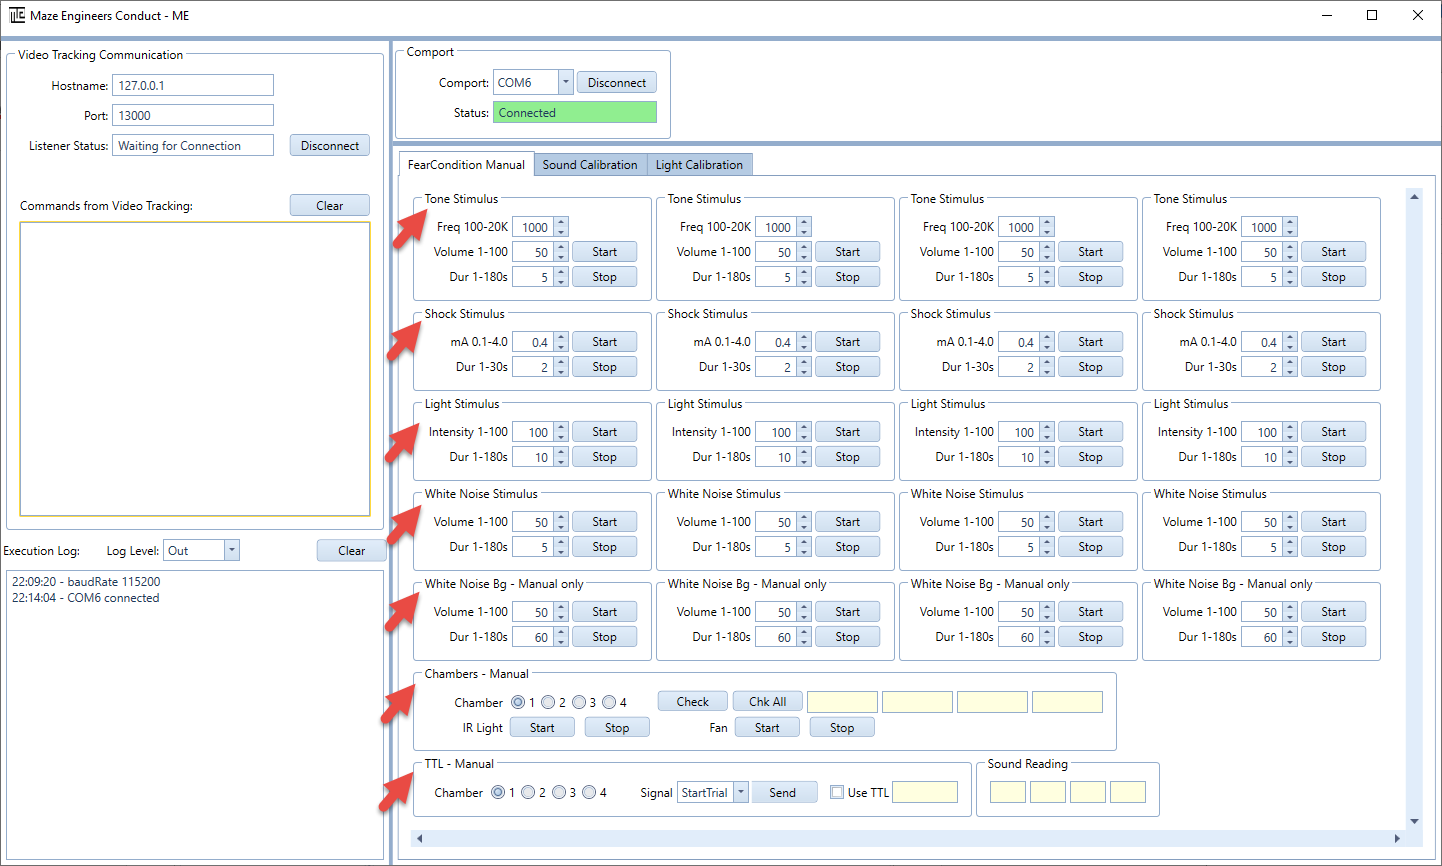Click the Chk All button
Viewport: 1442px width, 866px height.
pyautogui.click(x=767, y=701)
